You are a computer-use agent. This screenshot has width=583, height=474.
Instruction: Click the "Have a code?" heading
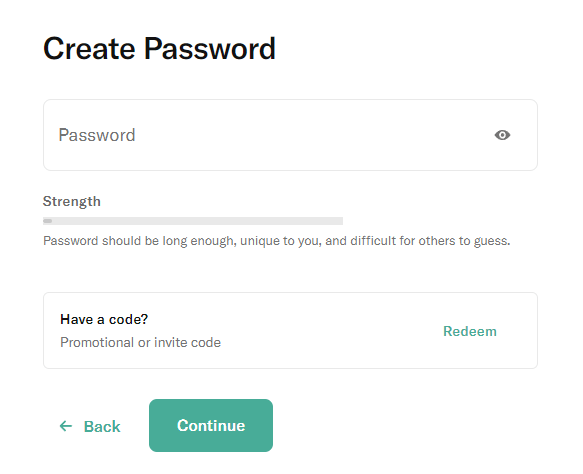pyautogui.click(x=104, y=319)
